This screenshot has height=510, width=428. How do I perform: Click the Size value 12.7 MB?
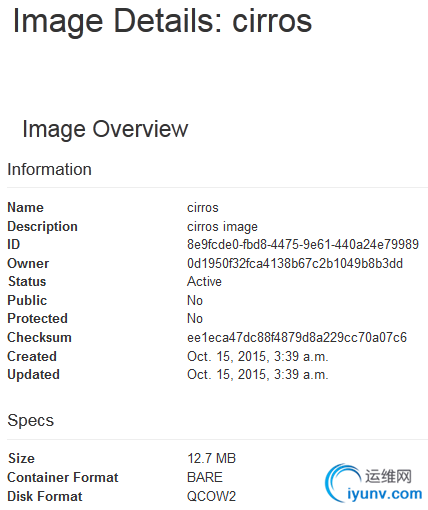(x=211, y=459)
